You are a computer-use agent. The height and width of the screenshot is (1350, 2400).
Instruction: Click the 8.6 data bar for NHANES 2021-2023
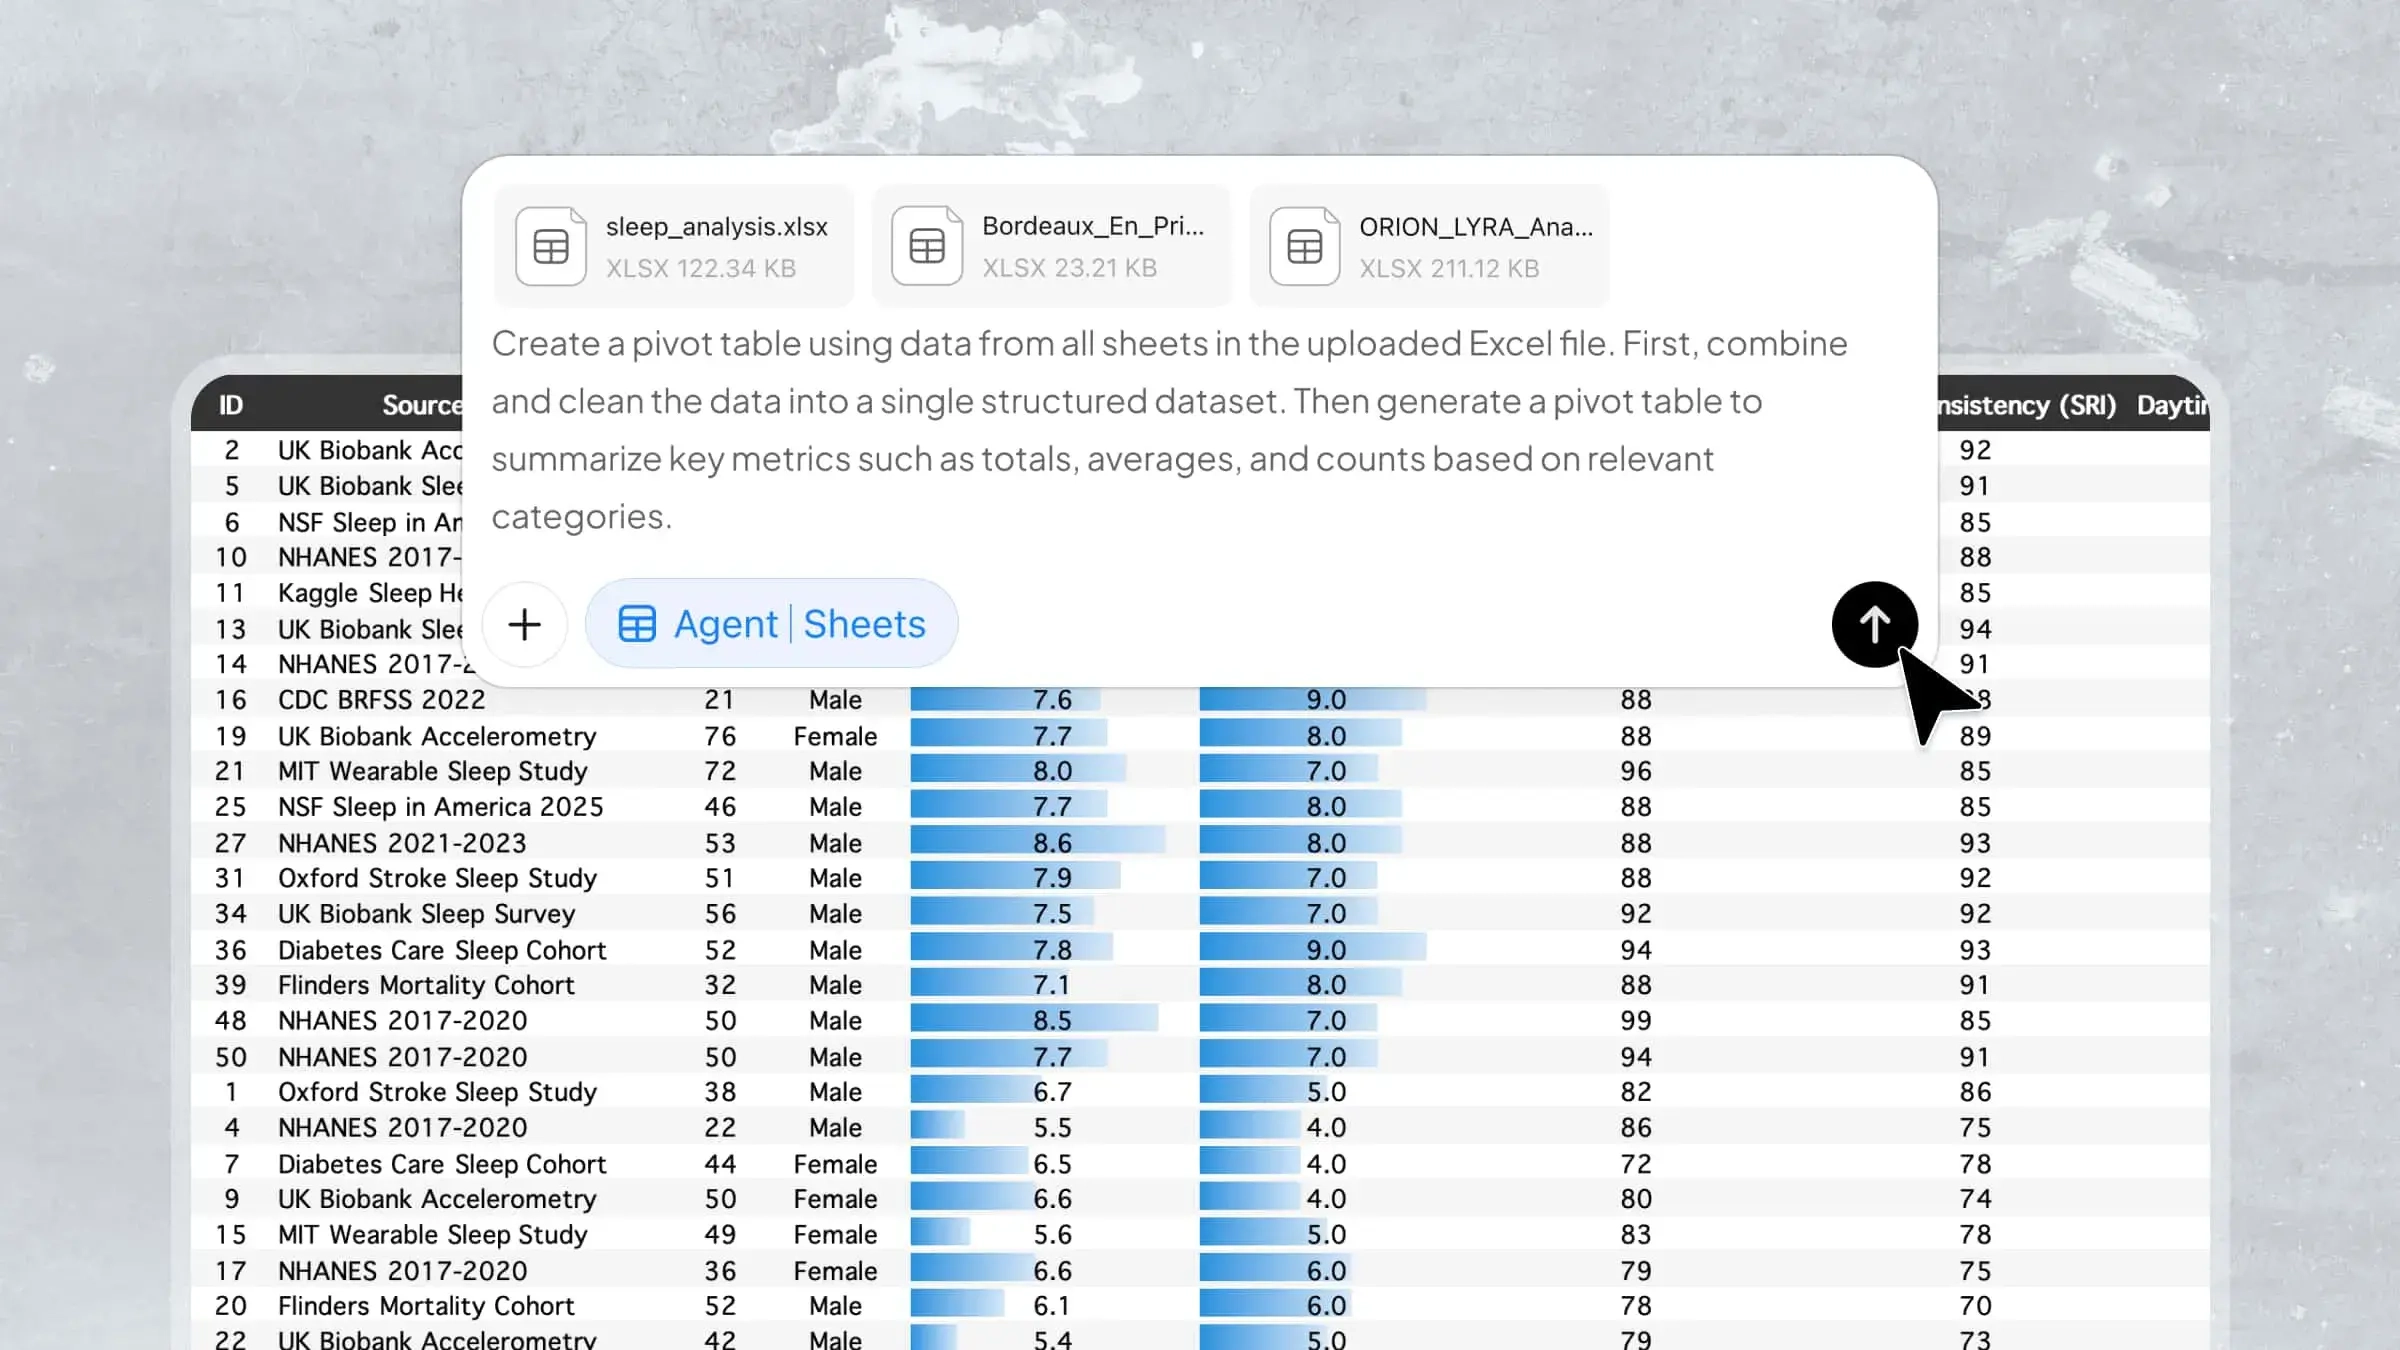click(1038, 843)
